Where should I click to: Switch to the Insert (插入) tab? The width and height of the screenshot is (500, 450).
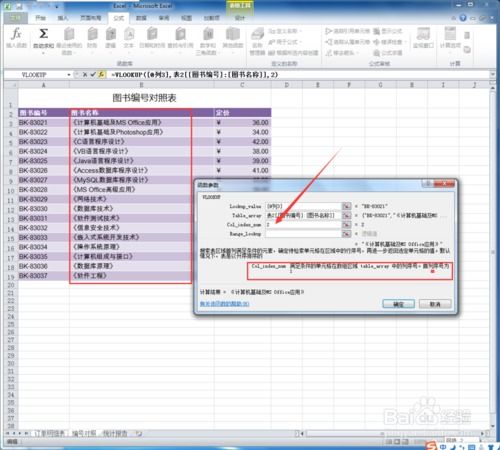point(63,18)
